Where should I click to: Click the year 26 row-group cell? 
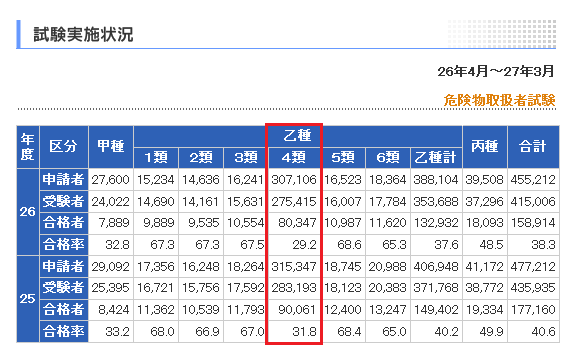(28, 212)
